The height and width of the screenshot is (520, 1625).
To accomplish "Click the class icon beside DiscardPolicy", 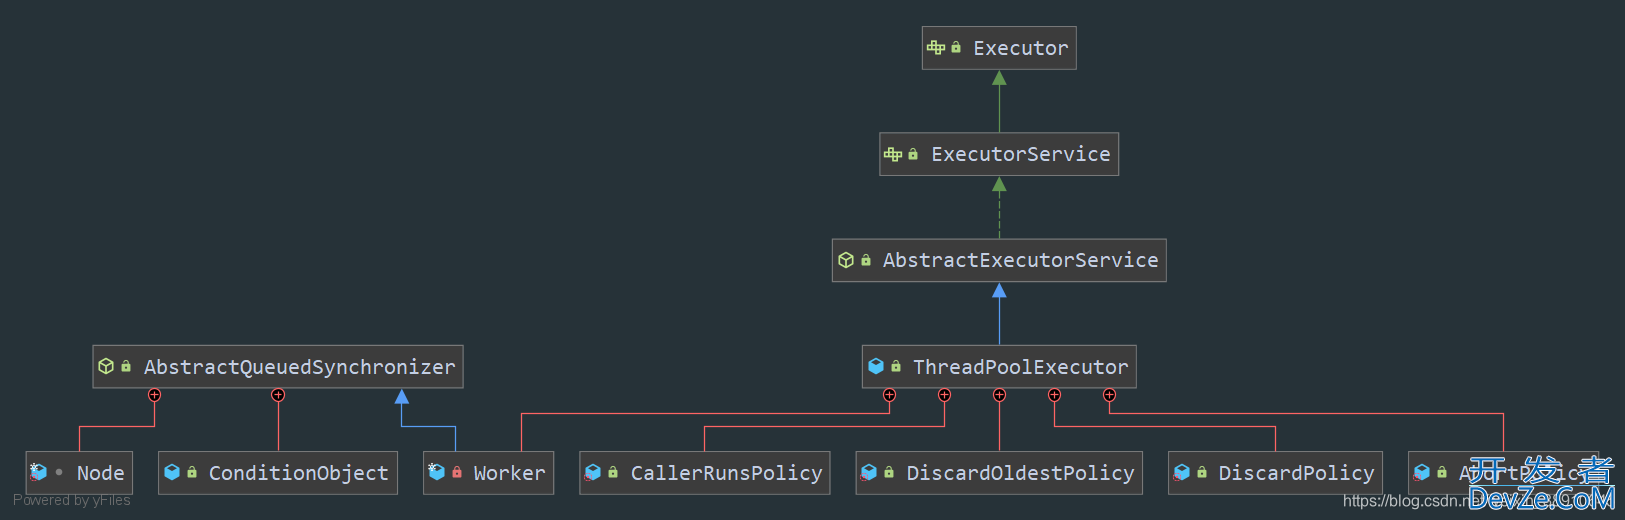I will [1182, 472].
